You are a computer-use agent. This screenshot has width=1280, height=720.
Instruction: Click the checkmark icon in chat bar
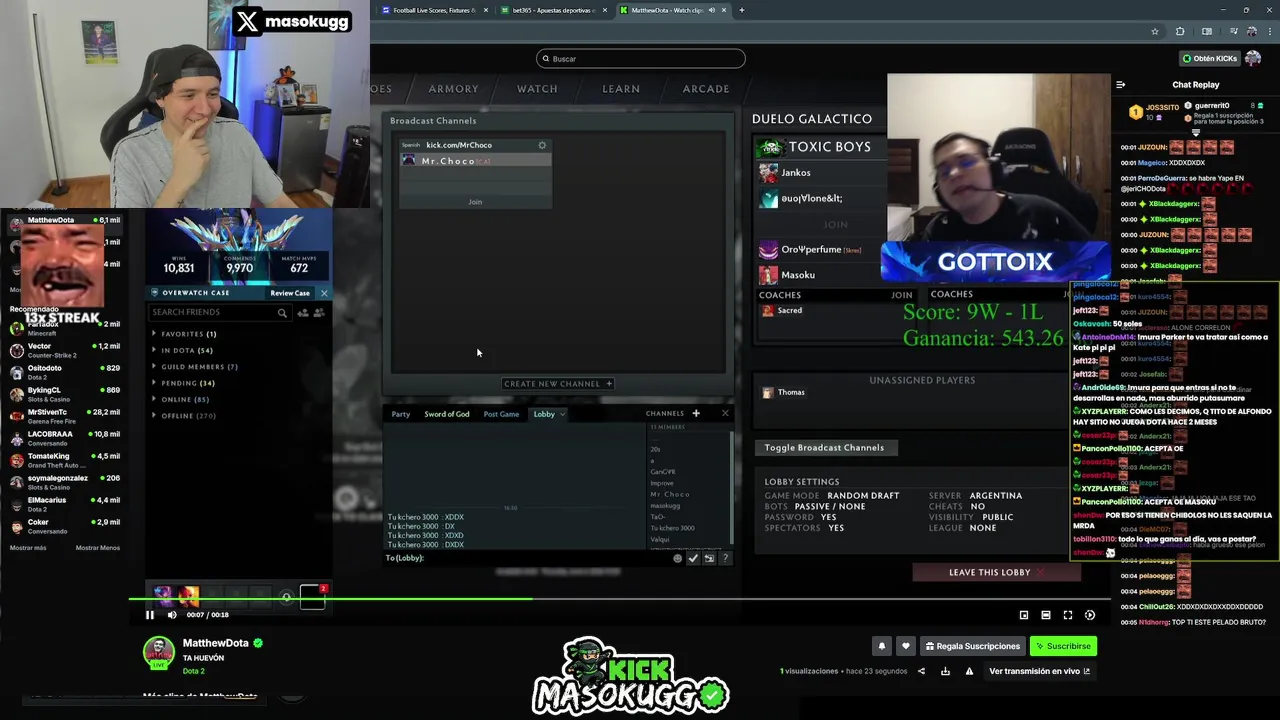[693, 558]
